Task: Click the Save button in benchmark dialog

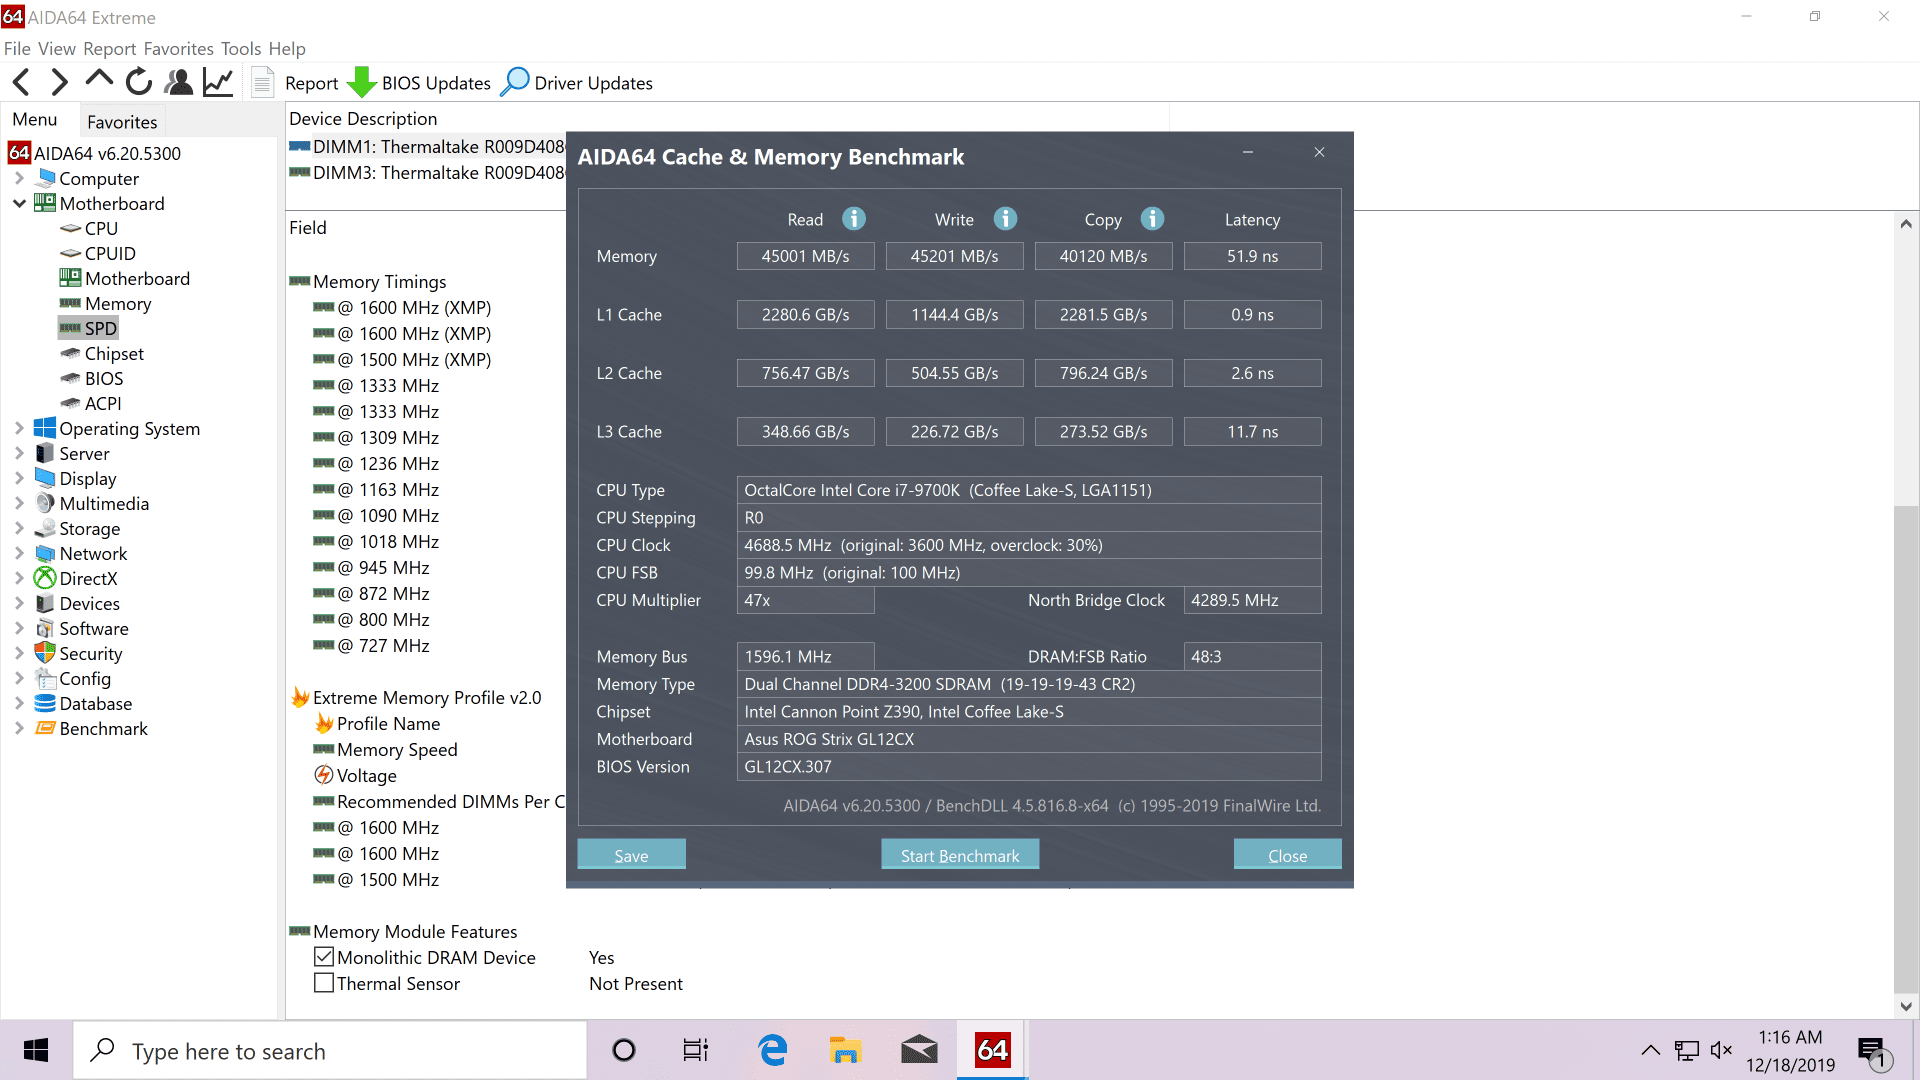Action: pyautogui.click(x=631, y=855)
